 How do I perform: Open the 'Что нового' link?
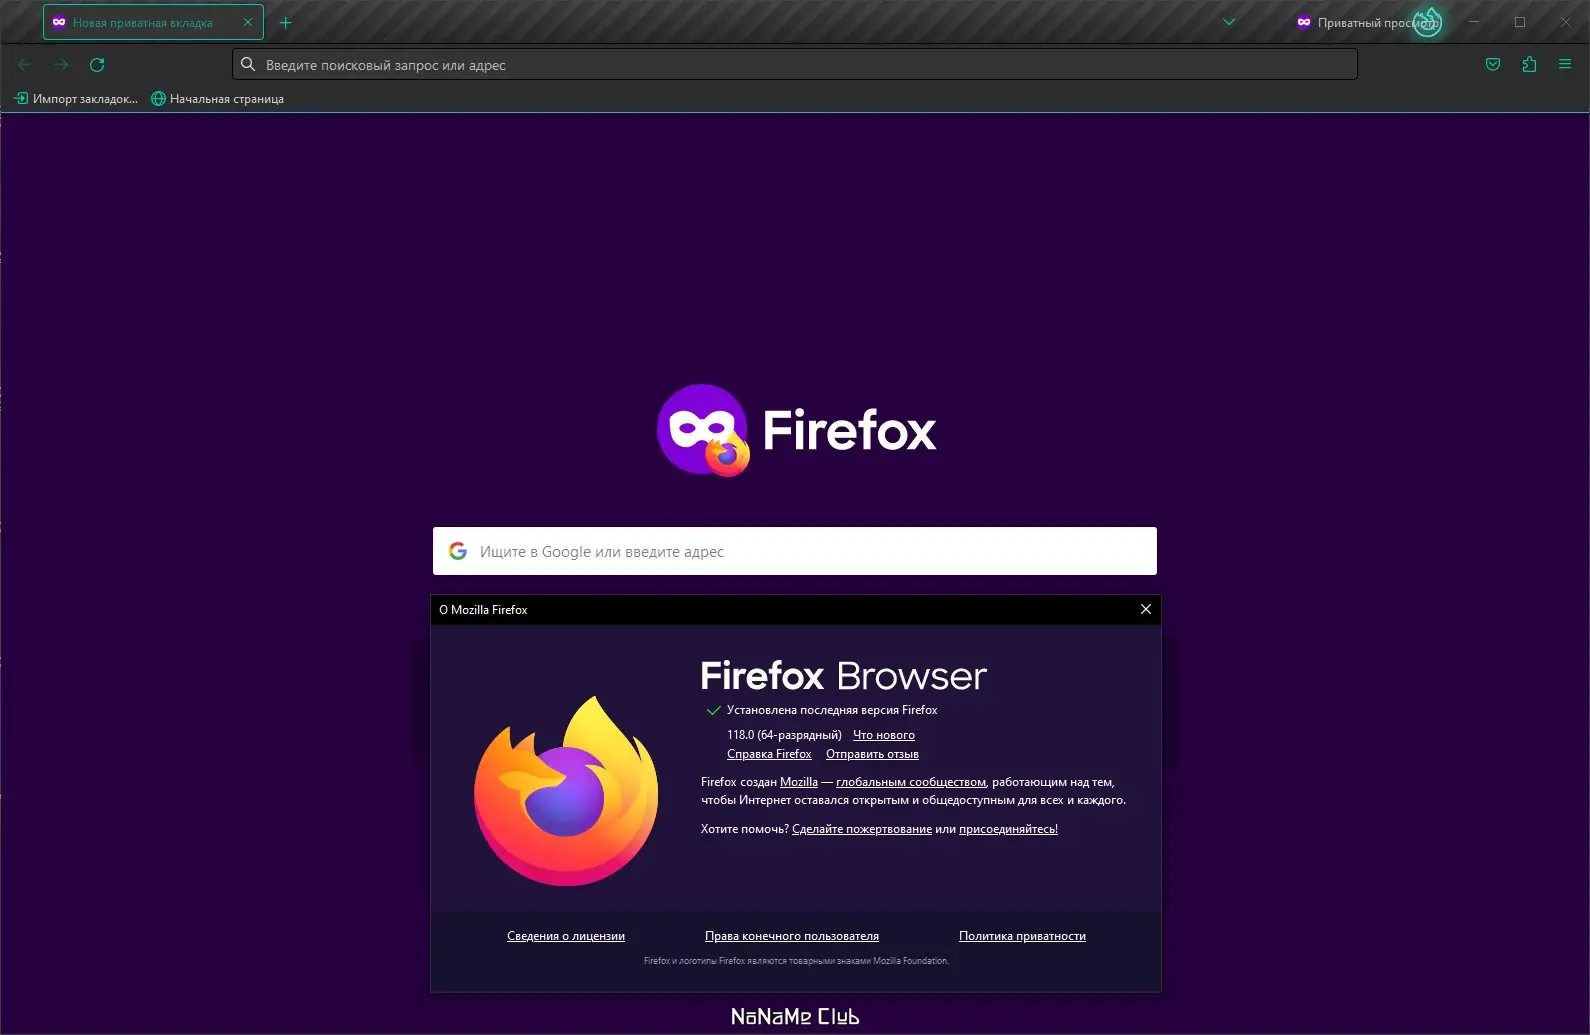click(x=884, y=735)
